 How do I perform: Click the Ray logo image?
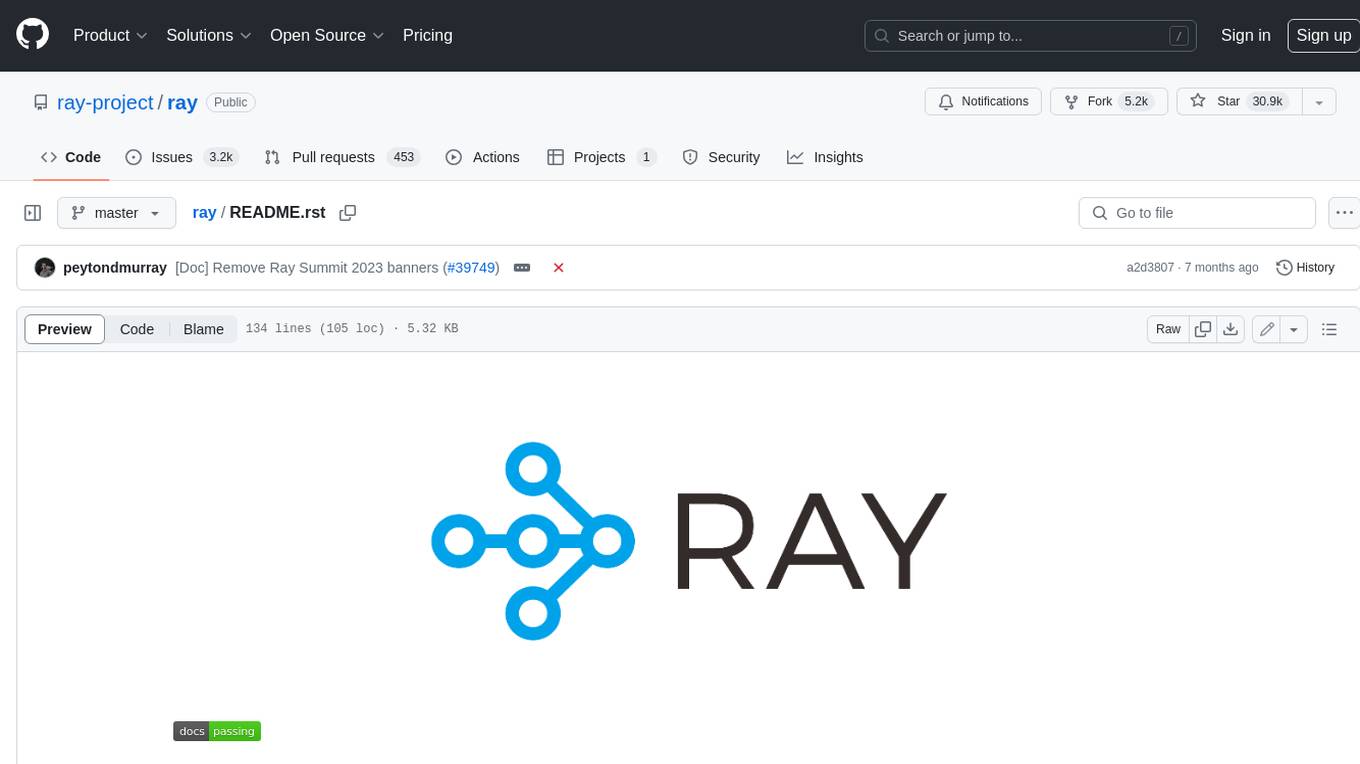[689, 541]
